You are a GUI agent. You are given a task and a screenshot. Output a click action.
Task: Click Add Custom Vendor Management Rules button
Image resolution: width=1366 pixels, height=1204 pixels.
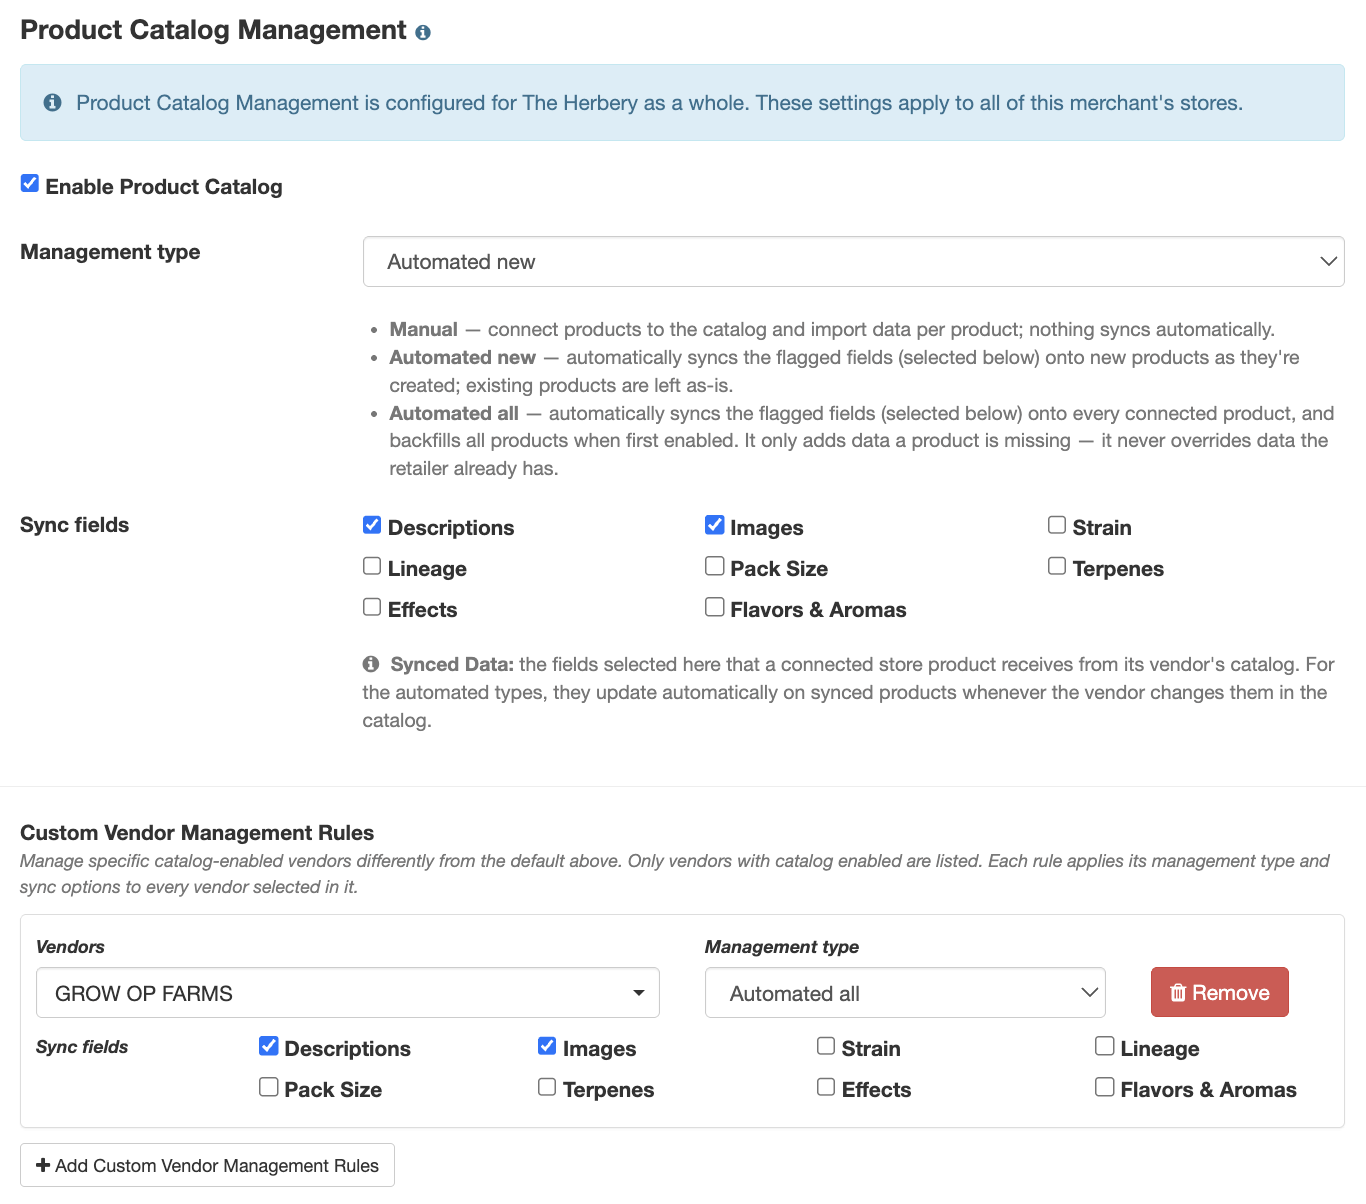point(207,1165)
